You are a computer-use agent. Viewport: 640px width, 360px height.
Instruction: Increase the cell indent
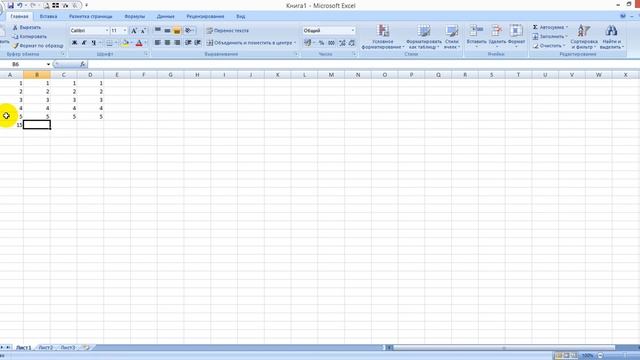198,42
